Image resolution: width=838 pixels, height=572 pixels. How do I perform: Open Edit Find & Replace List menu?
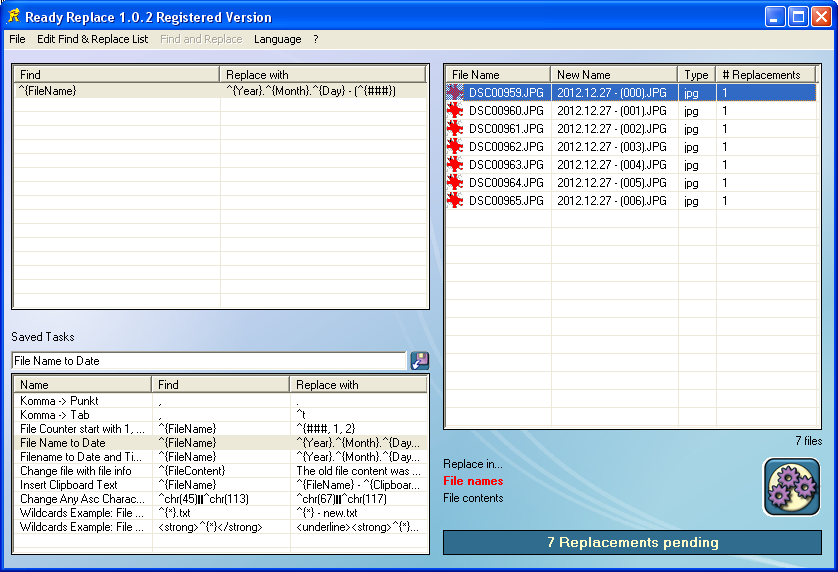click(x=92, y=39)
